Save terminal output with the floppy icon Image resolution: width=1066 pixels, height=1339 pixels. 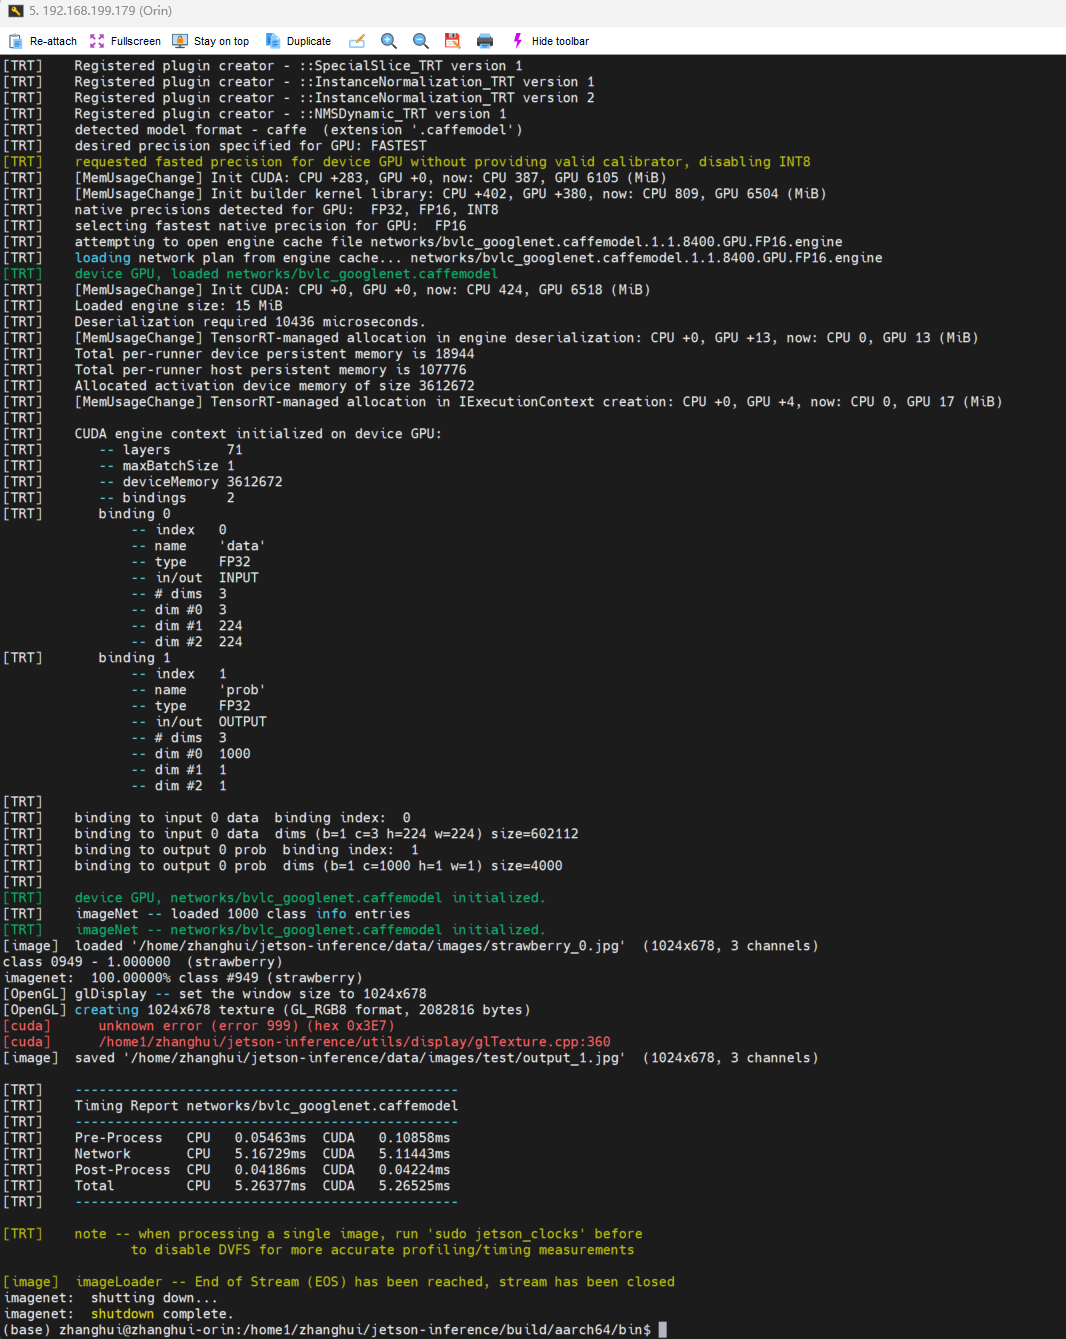452,41
